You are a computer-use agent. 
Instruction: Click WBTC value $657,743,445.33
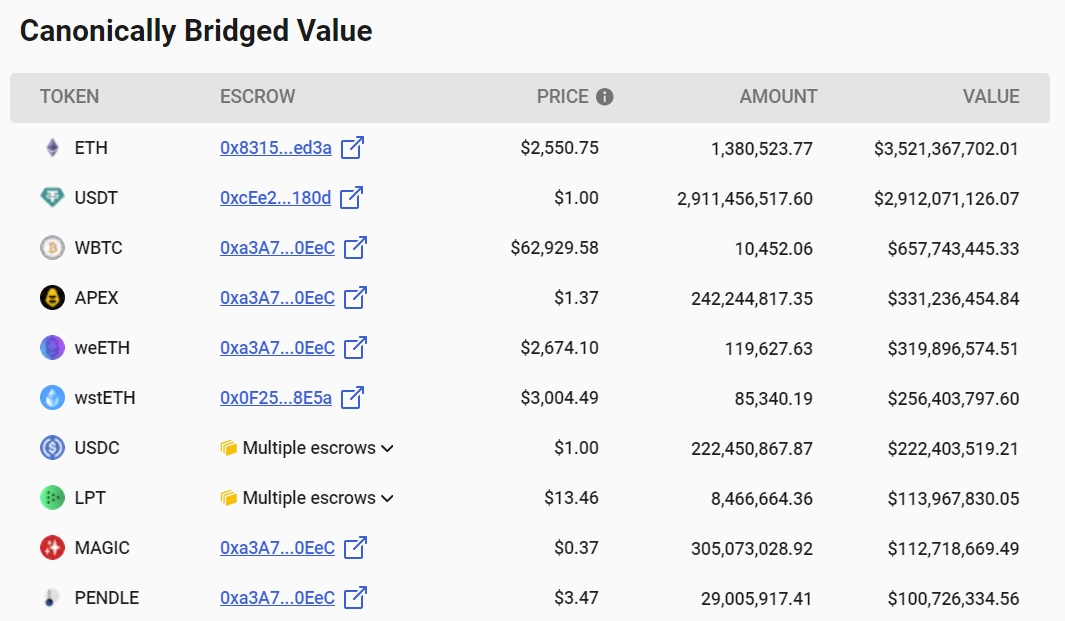coord(954,249)
